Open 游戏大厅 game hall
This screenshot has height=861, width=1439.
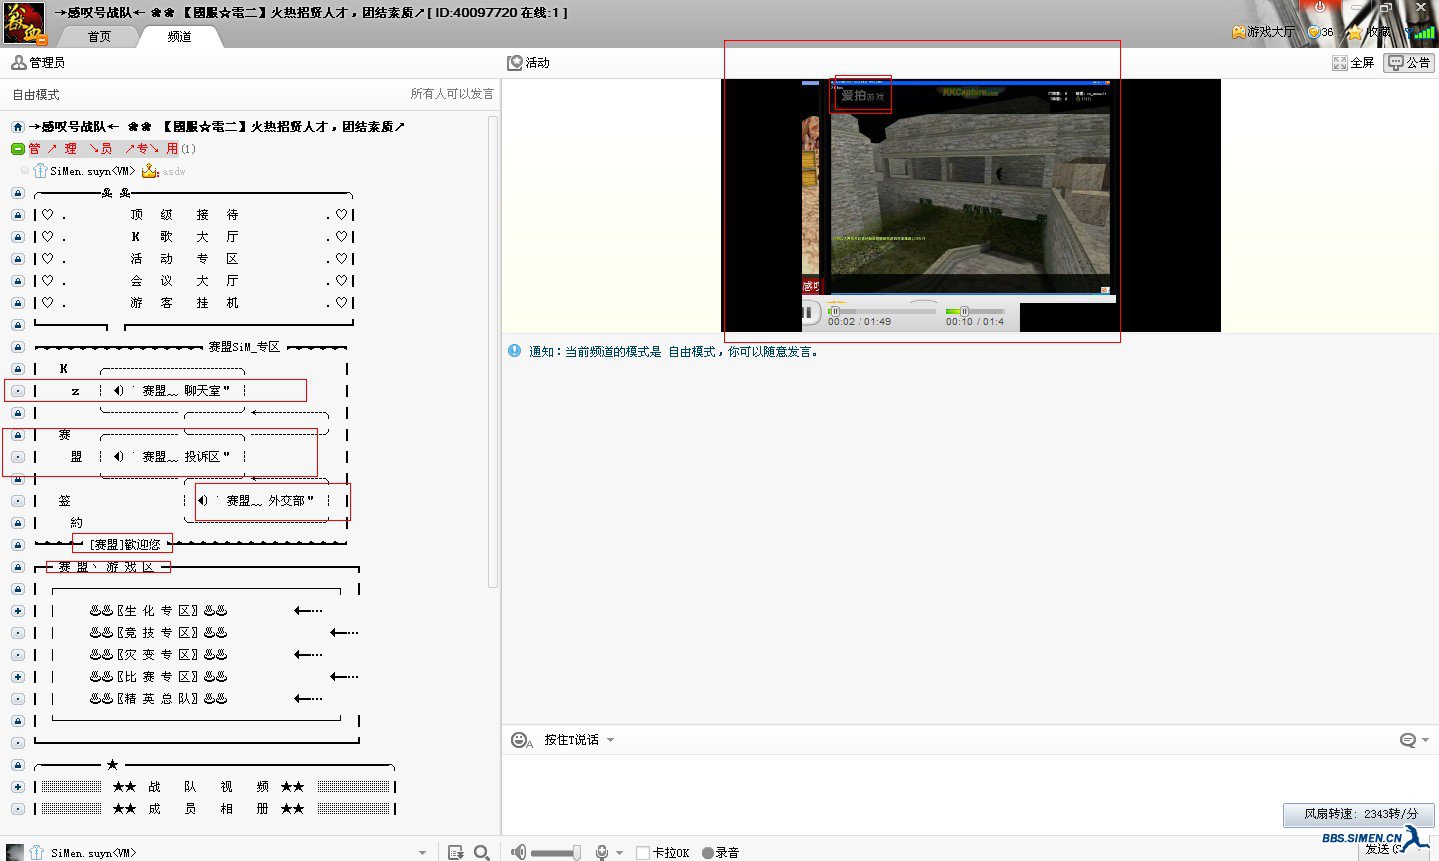click(1263, 32)
